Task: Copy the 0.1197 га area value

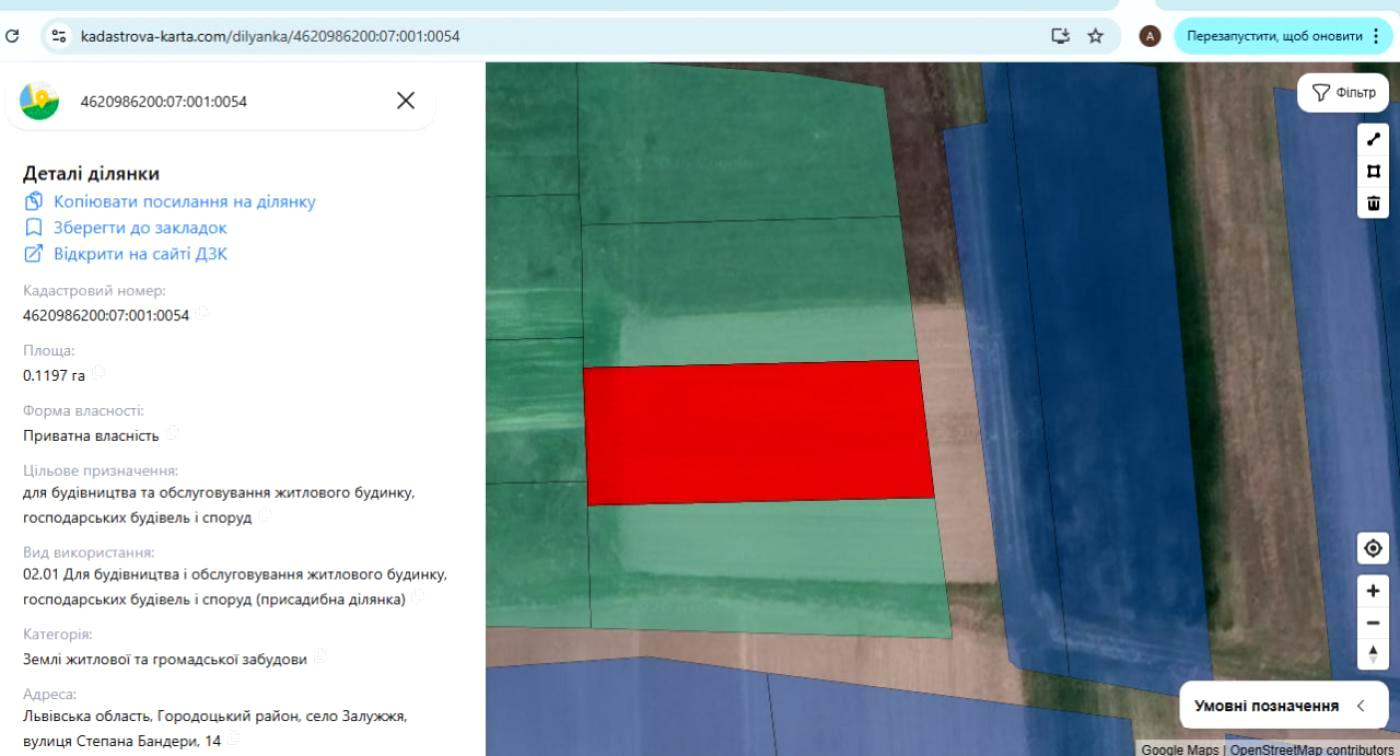Action: pos(98,373)
